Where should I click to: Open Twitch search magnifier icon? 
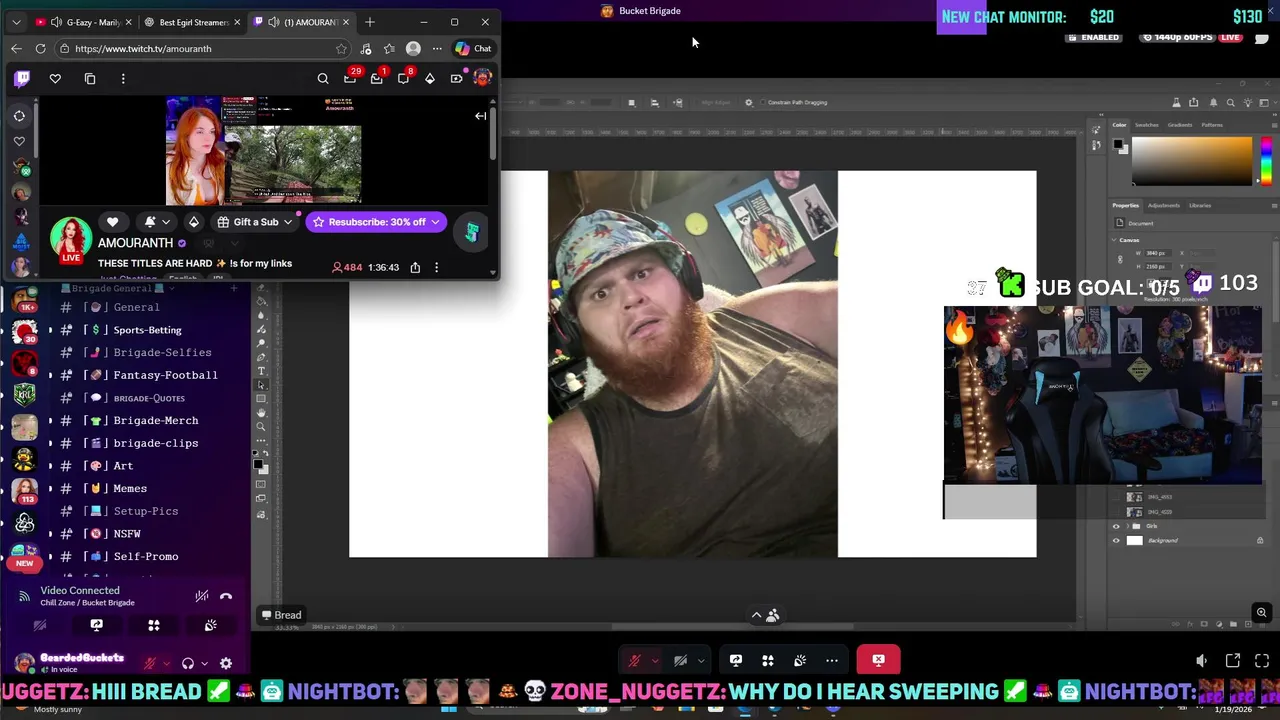323,78
